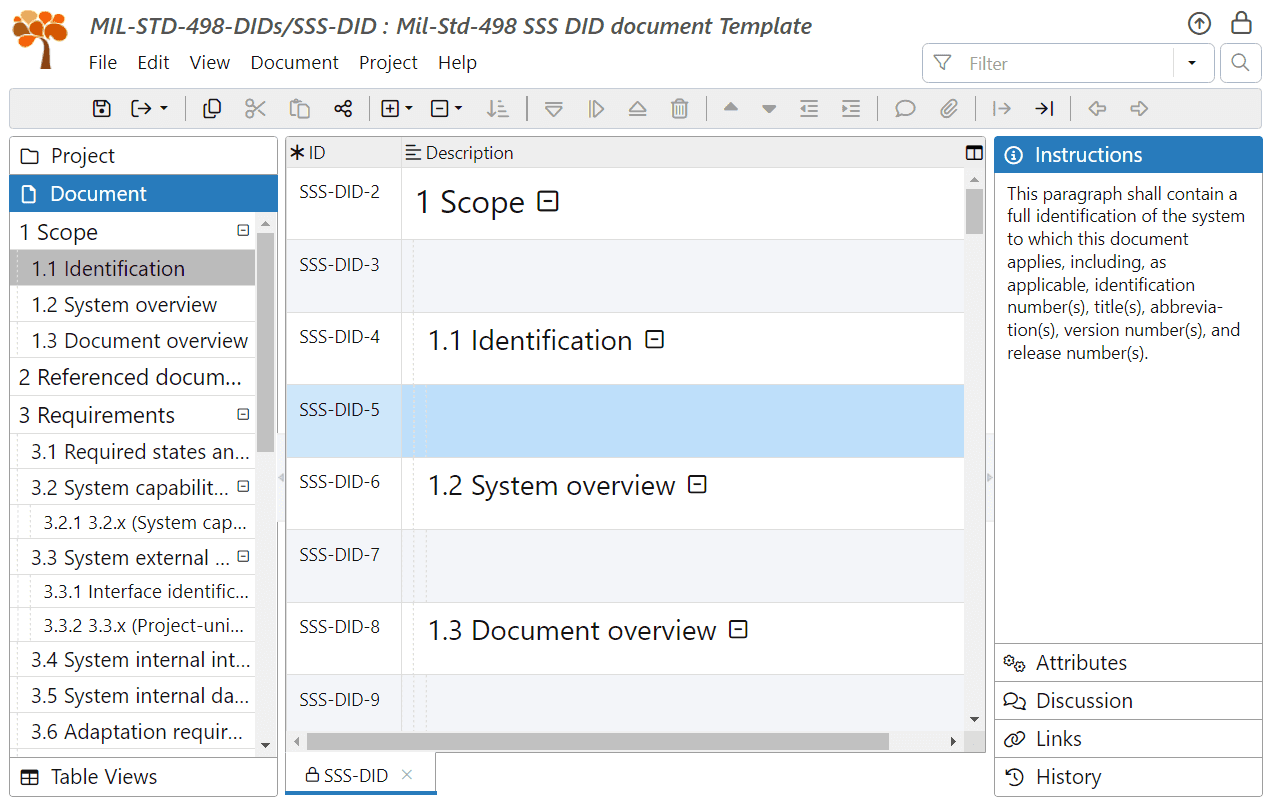This screenshot has width=1272, height=800.
Task: Click the arrow-from-bar icon
Action: click(1001, 109)
